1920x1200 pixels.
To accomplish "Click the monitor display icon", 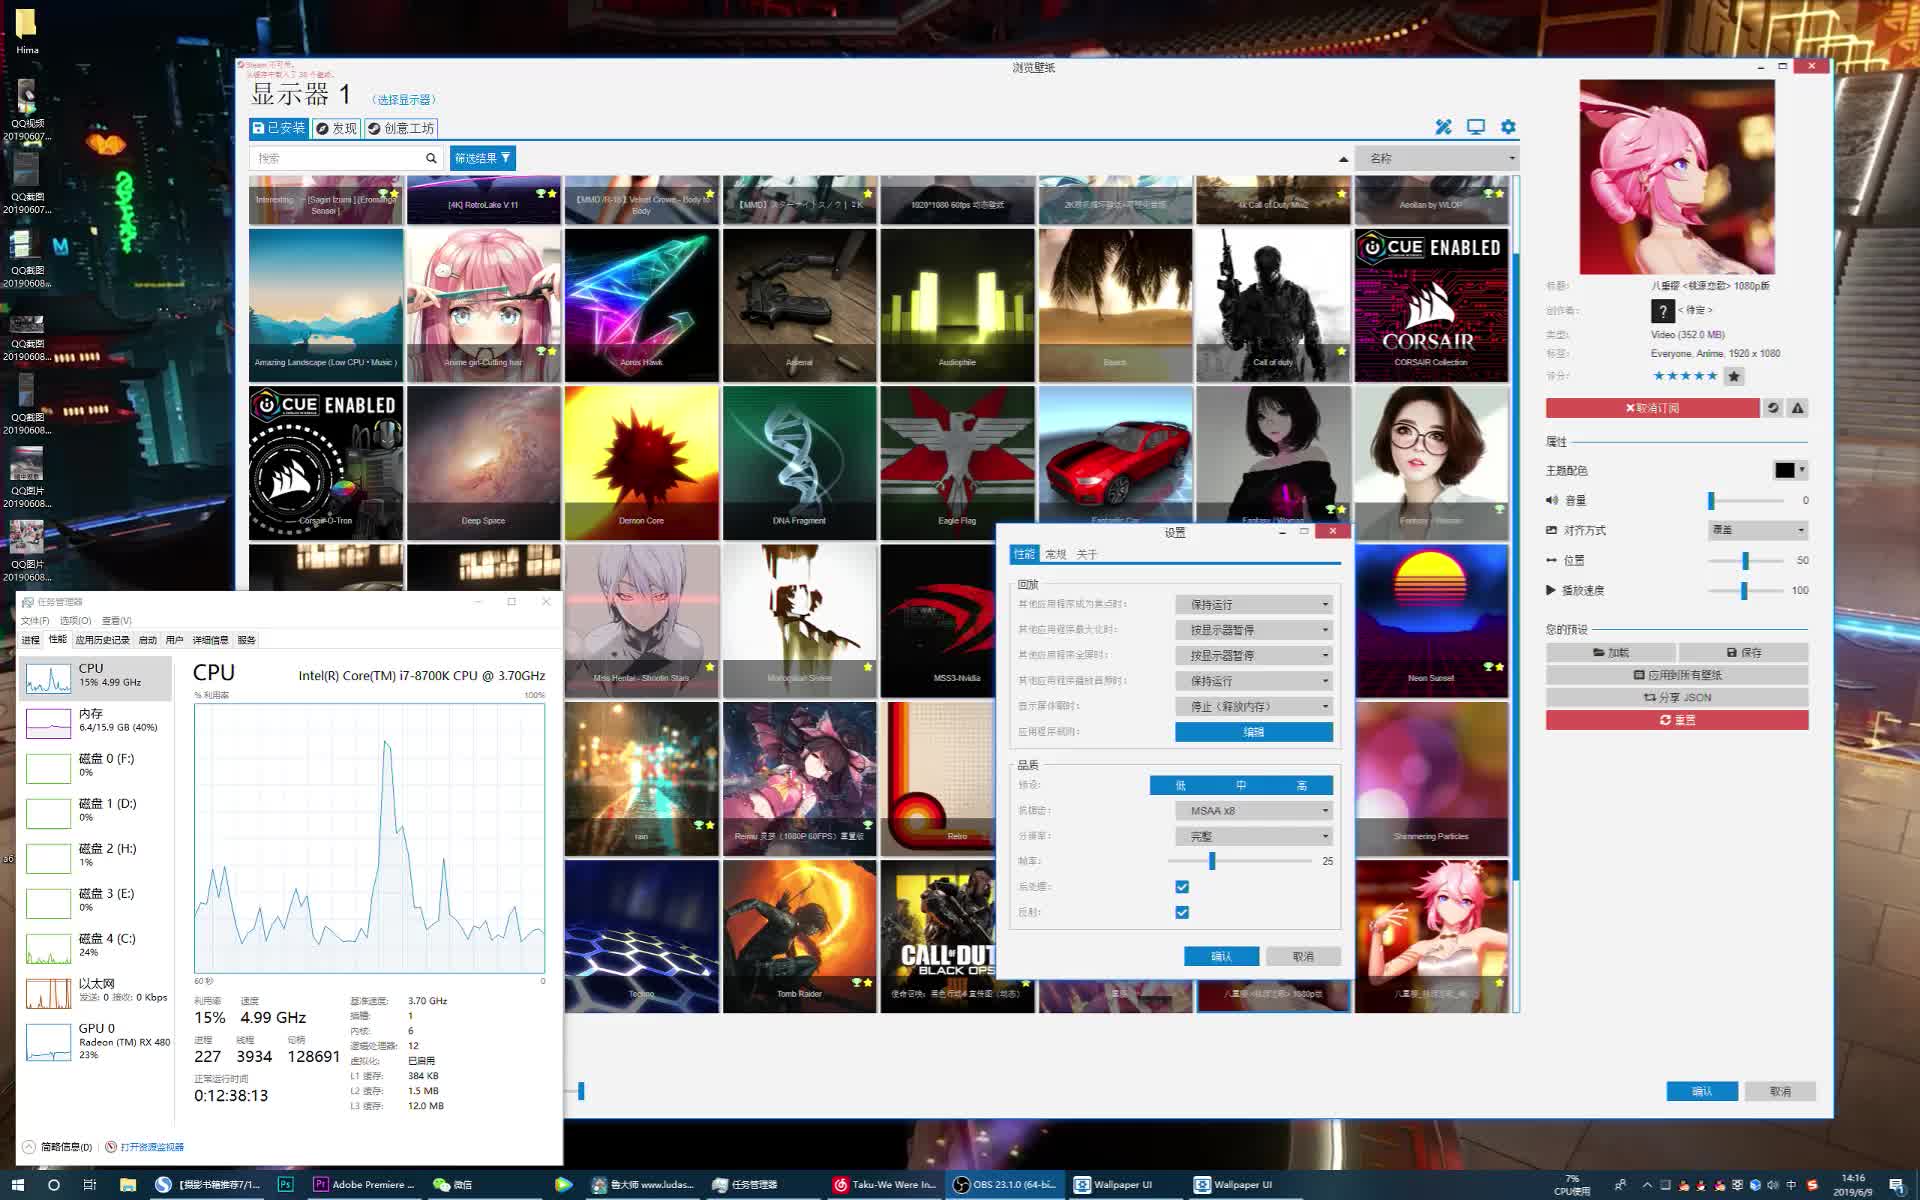I will pos(1476,127).
